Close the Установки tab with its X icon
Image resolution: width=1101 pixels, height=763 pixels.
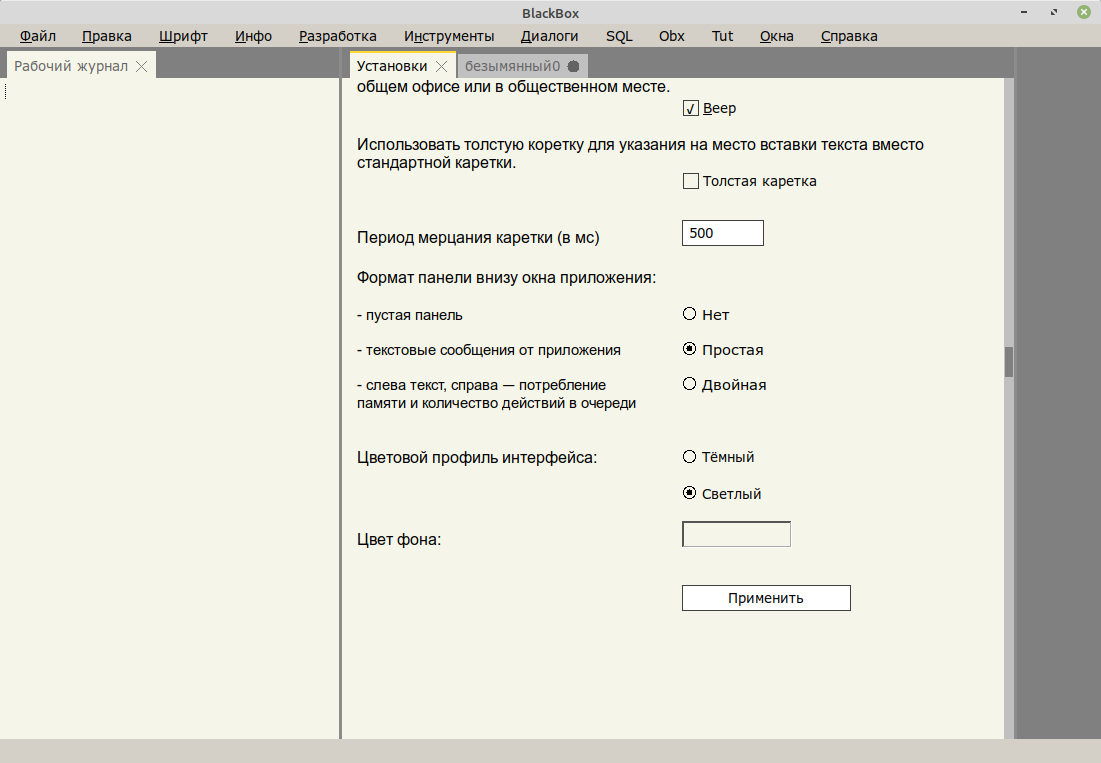[441, 66]
